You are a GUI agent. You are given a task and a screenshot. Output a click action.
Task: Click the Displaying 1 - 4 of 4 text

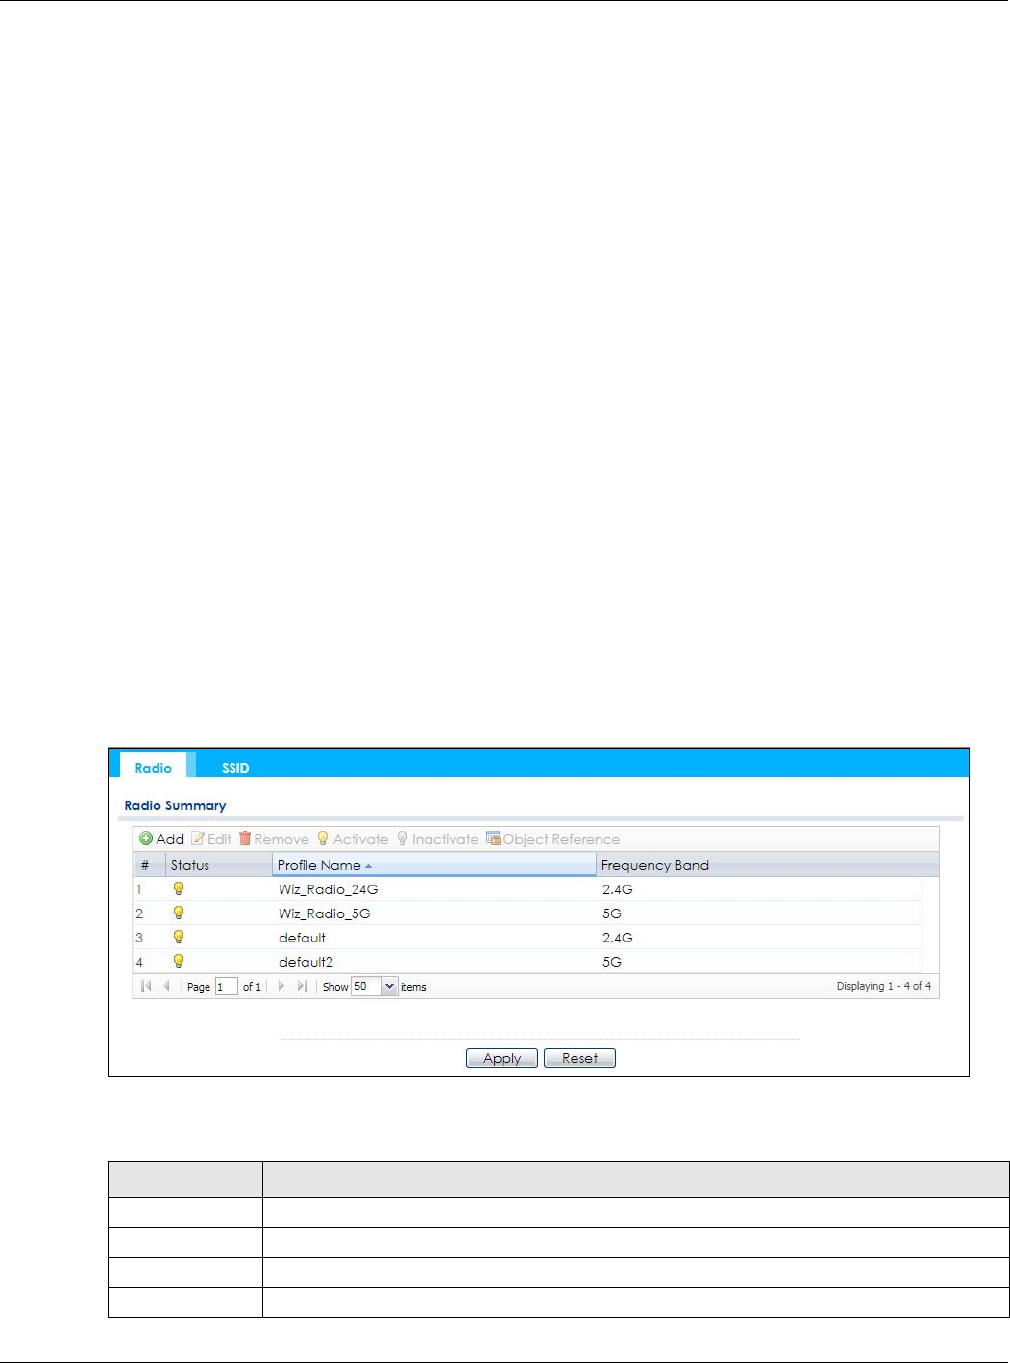coord(884,986)
